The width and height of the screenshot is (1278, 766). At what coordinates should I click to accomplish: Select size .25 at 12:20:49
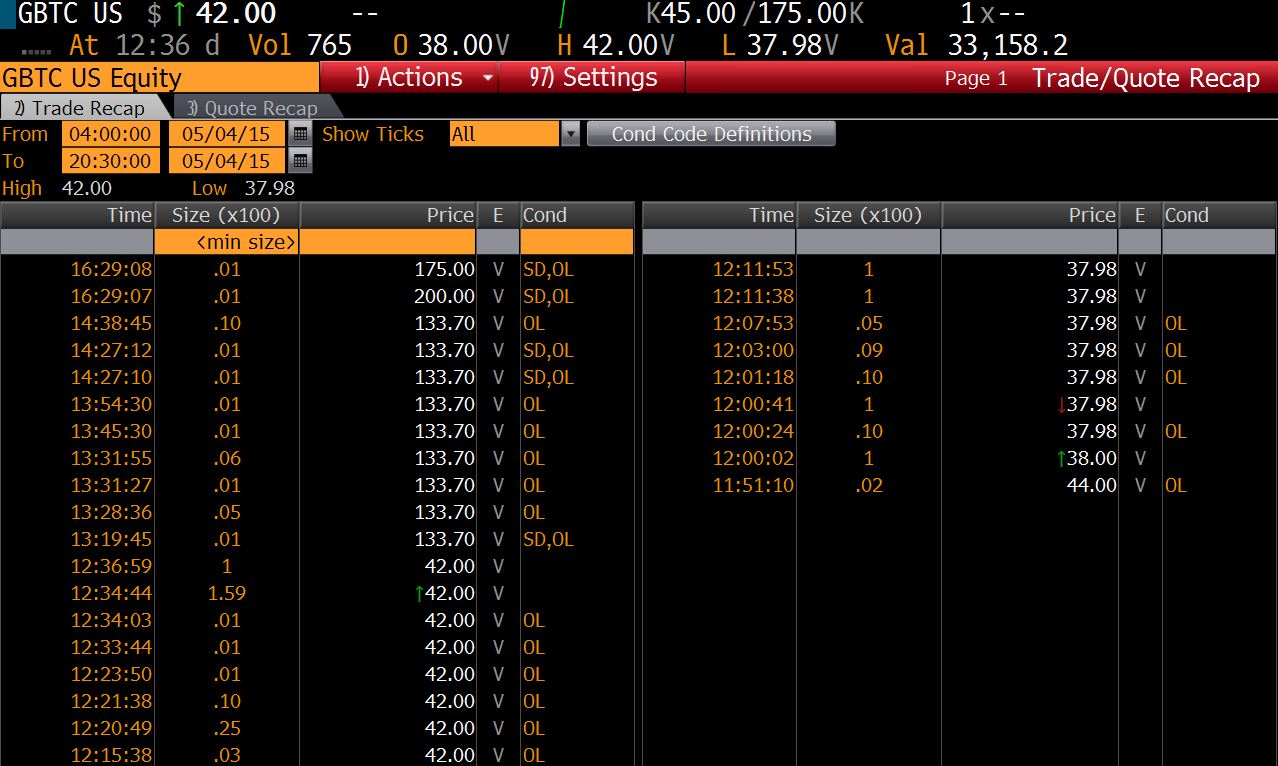[x=227, y=728]
